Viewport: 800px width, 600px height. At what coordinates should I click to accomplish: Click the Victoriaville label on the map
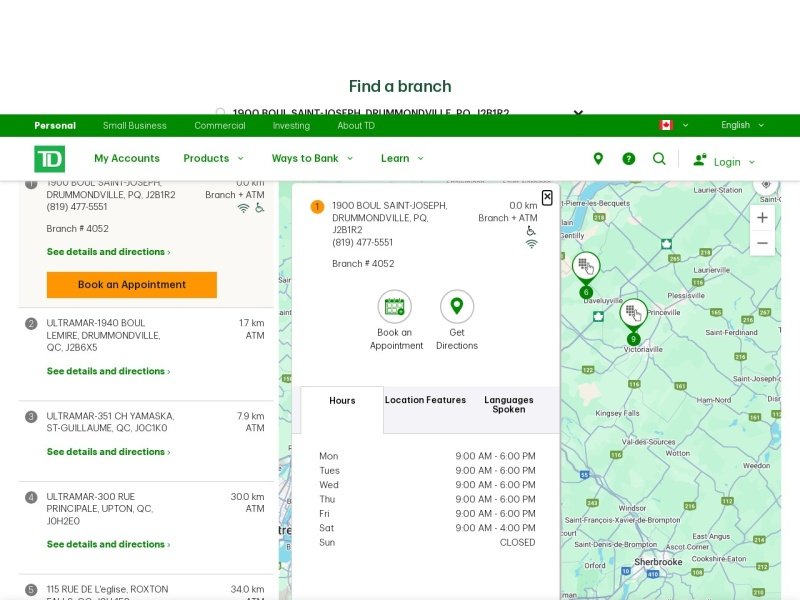[643, 349]
